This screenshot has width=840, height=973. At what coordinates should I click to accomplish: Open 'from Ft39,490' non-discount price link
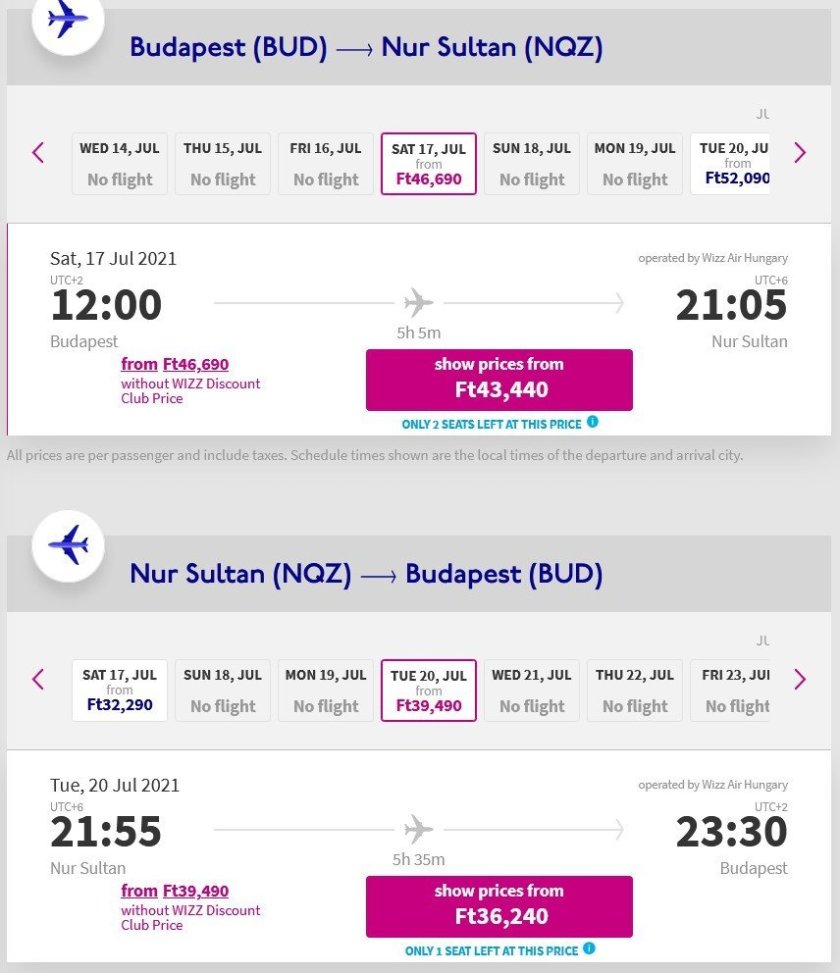[175, 891]
